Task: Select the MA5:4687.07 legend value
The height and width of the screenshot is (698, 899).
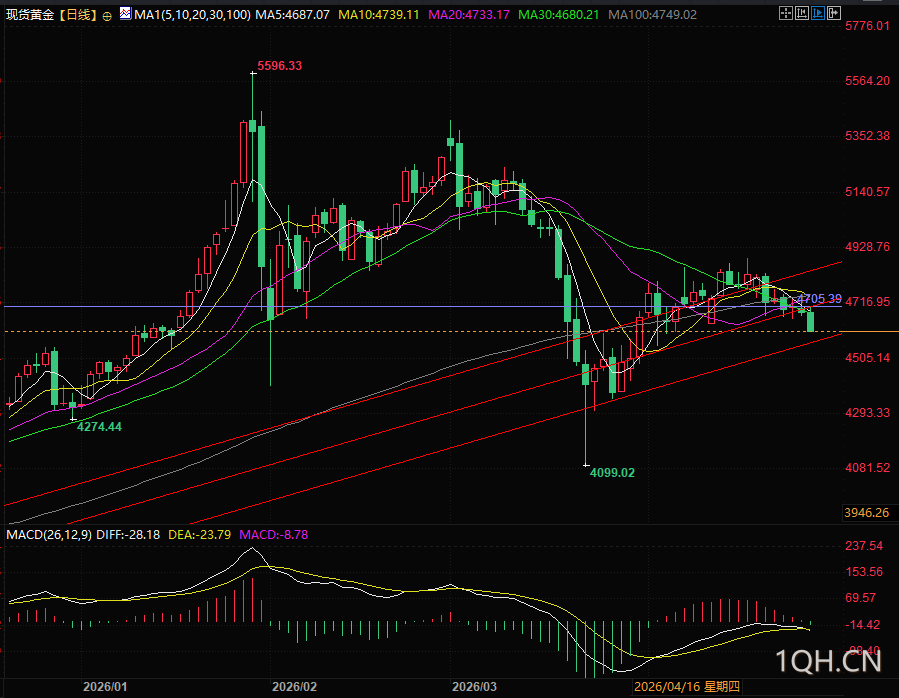Action: click(x=292, y=15)
